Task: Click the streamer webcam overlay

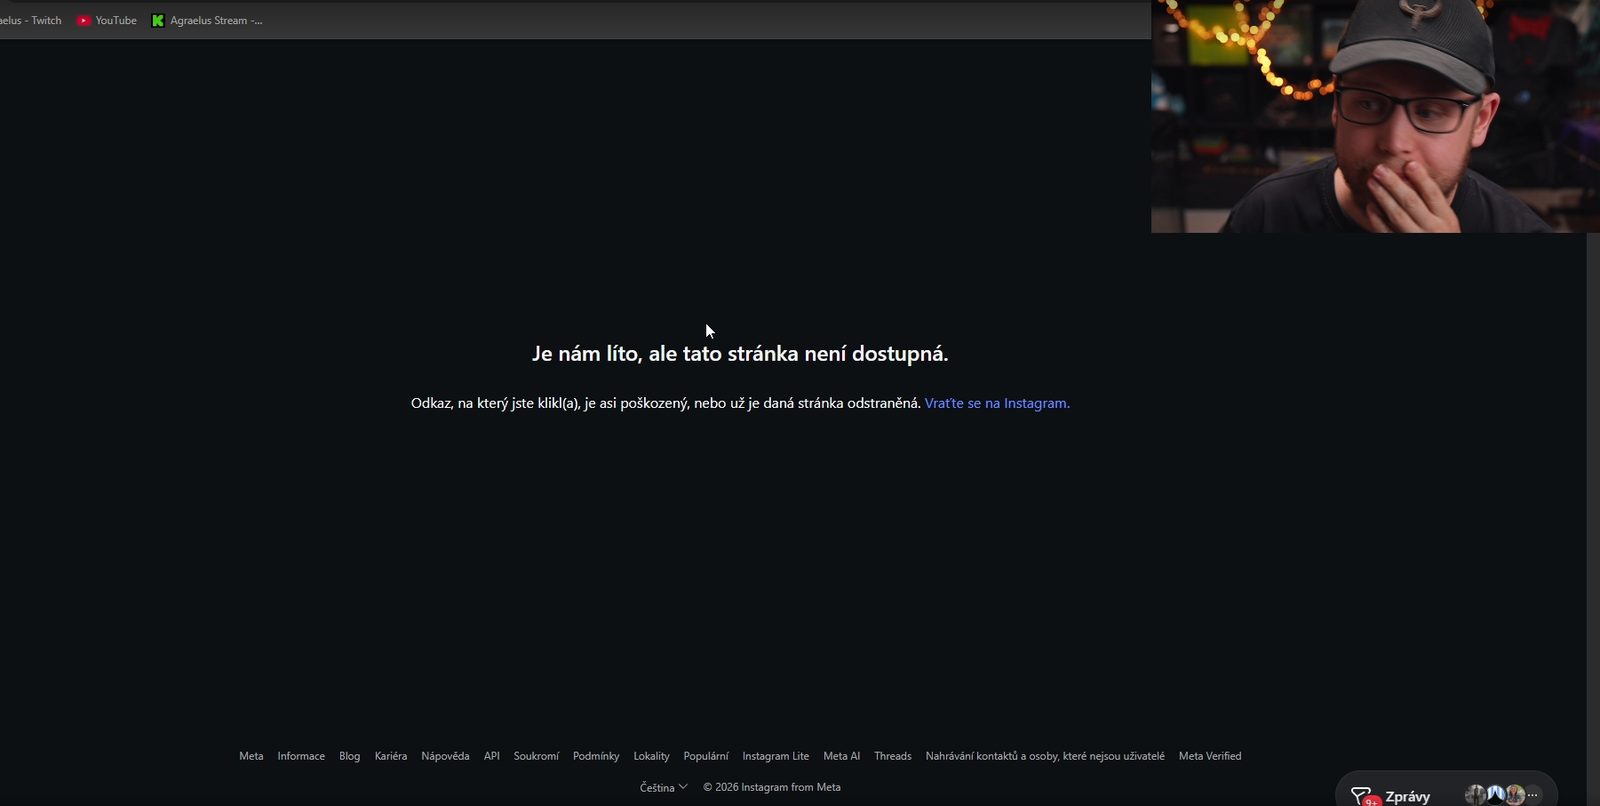Action: click(1375, 116)
